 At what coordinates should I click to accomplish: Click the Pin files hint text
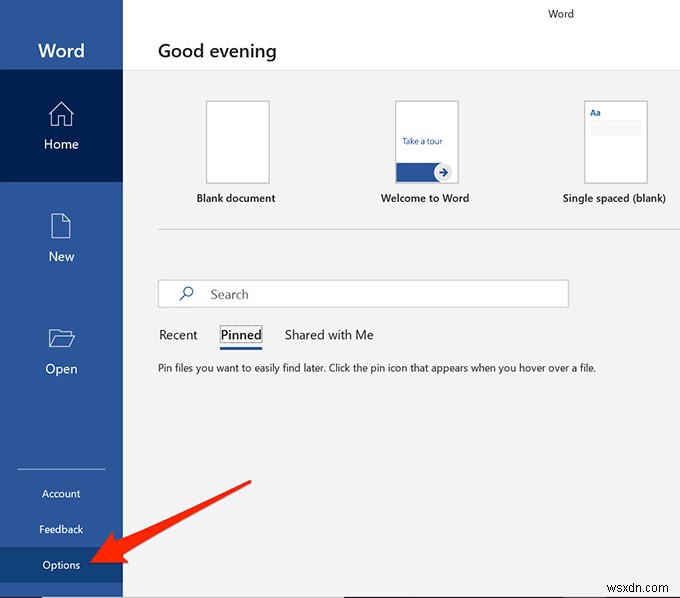click(x=377, y=368)
